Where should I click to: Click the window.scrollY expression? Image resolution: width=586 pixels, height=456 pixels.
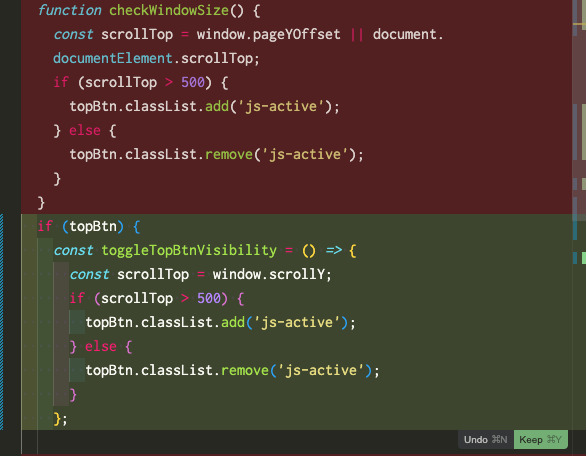click(269, 274)
